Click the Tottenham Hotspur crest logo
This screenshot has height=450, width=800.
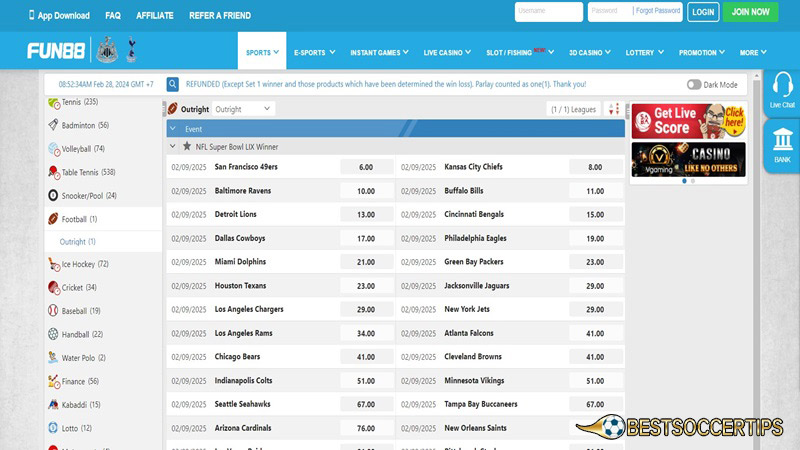tap(132, 49)
